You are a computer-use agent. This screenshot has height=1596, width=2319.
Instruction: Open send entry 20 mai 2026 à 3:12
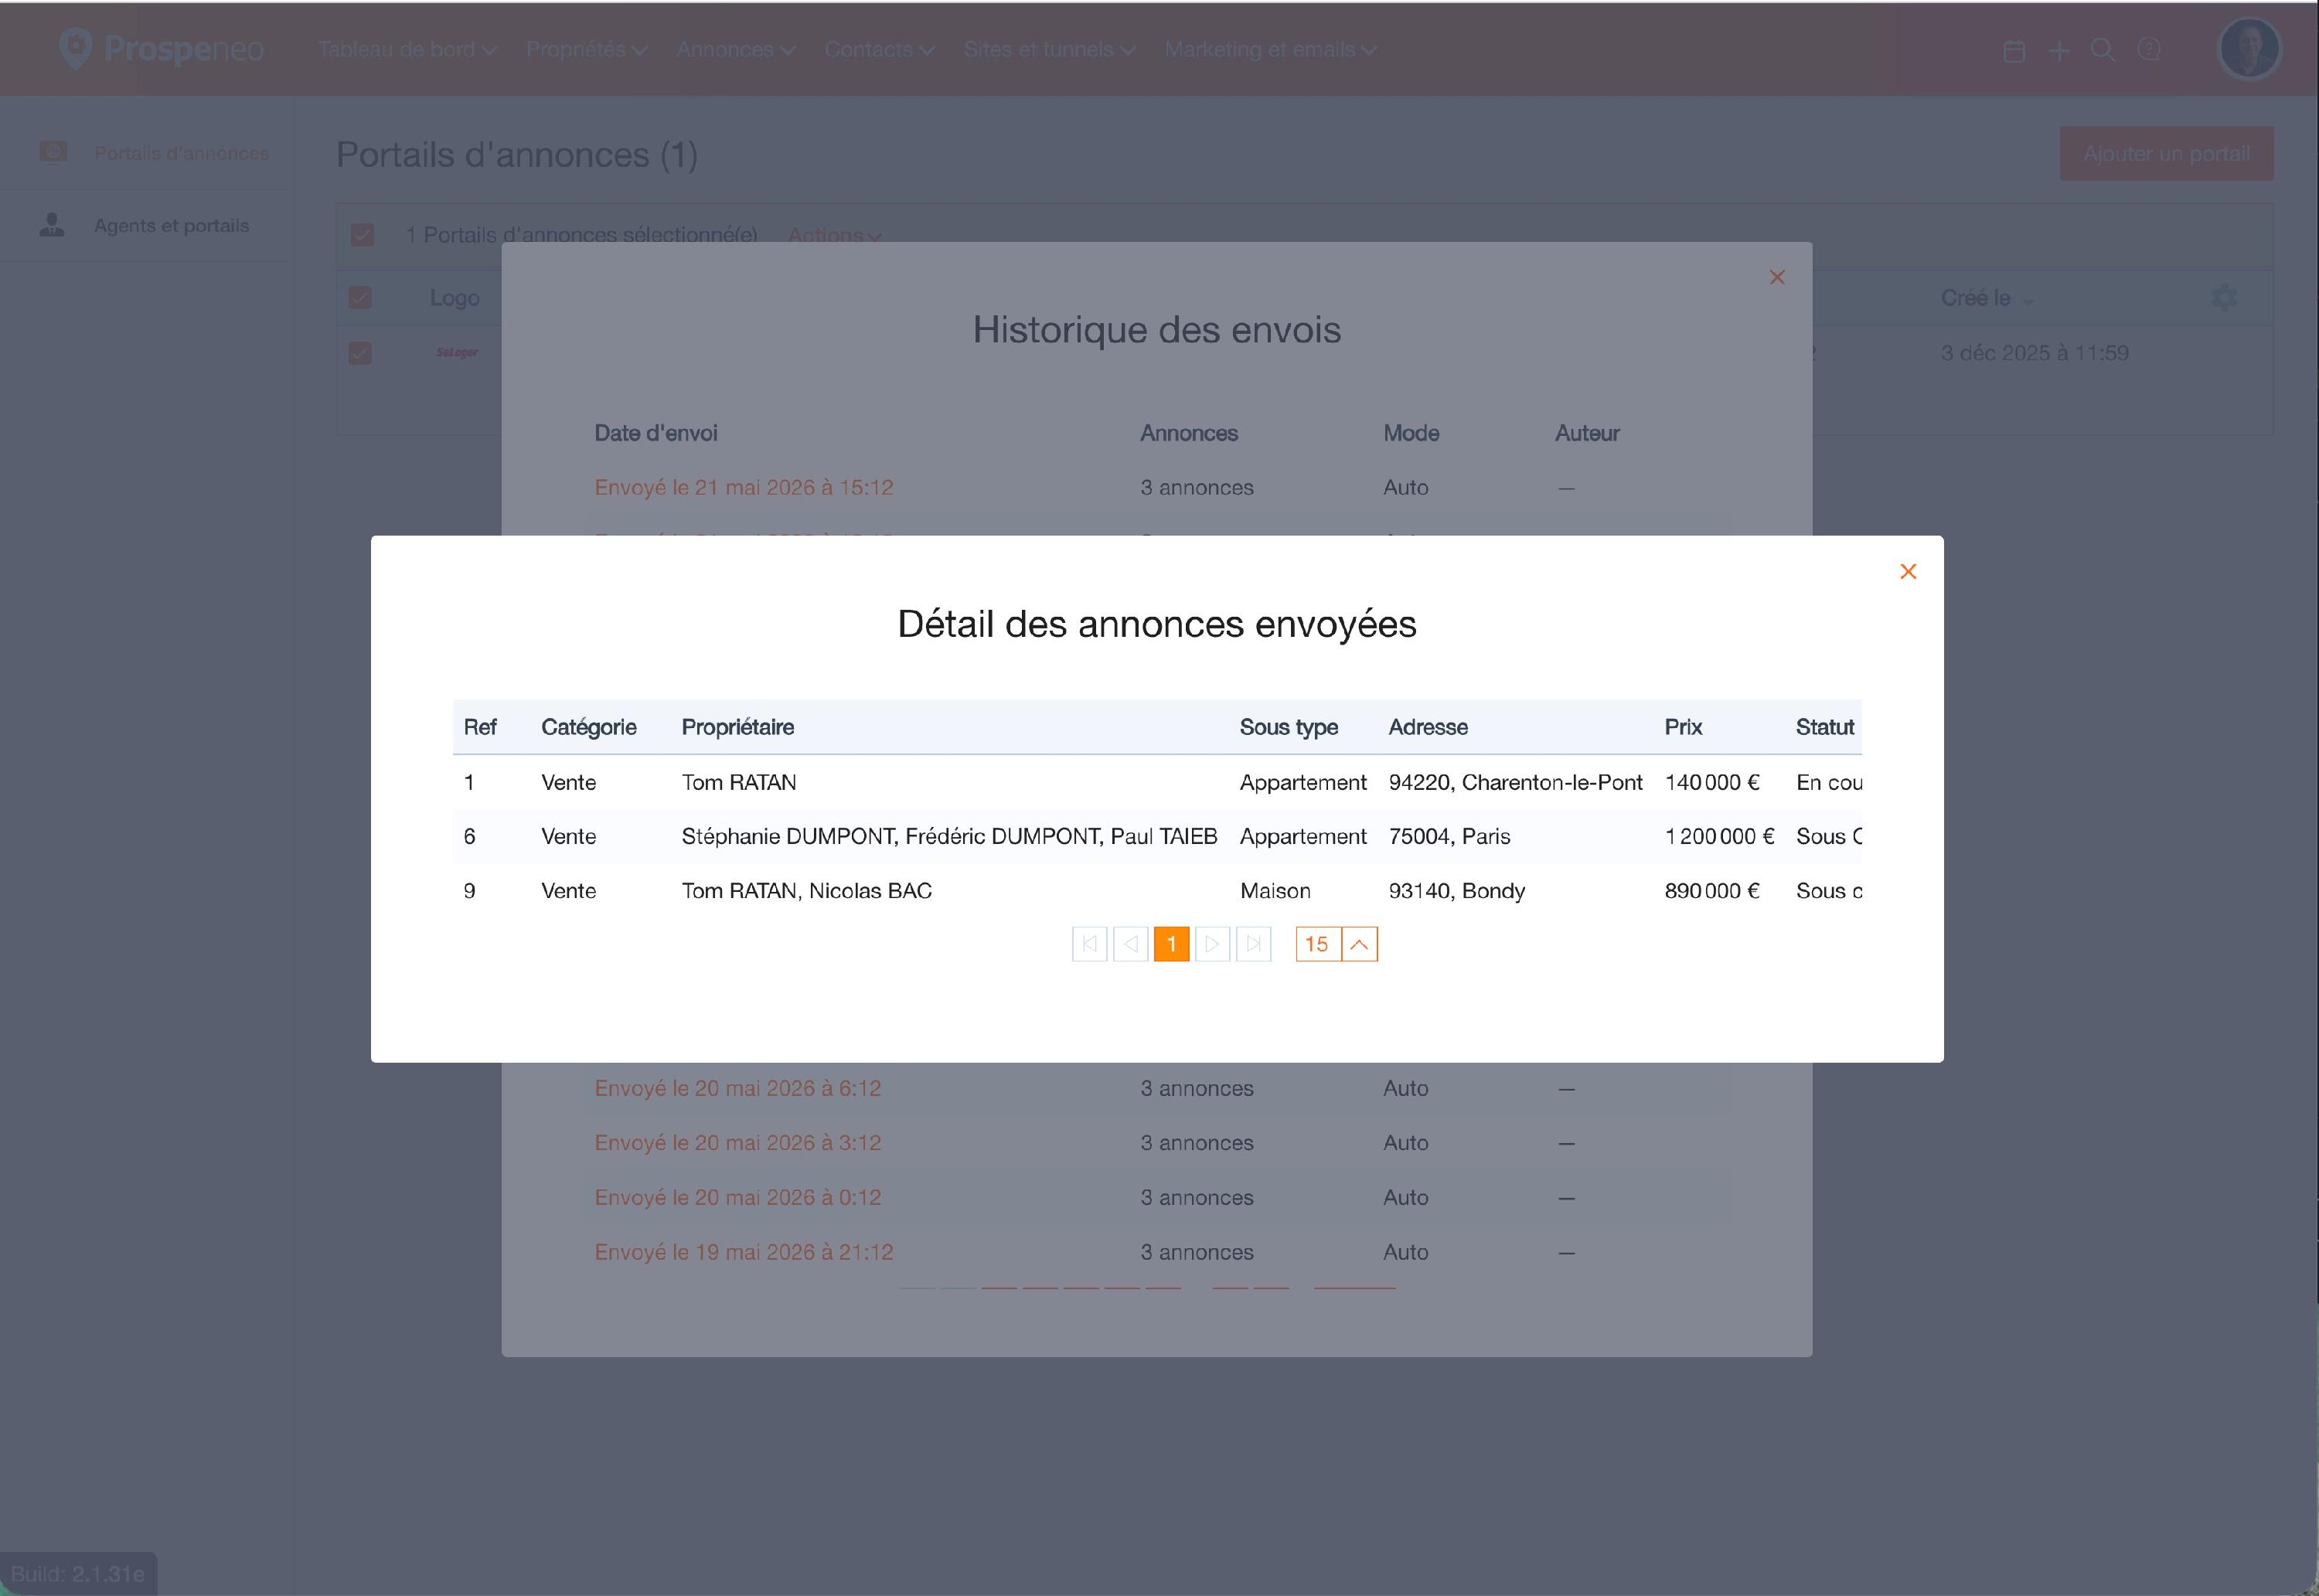point(737,1143)
